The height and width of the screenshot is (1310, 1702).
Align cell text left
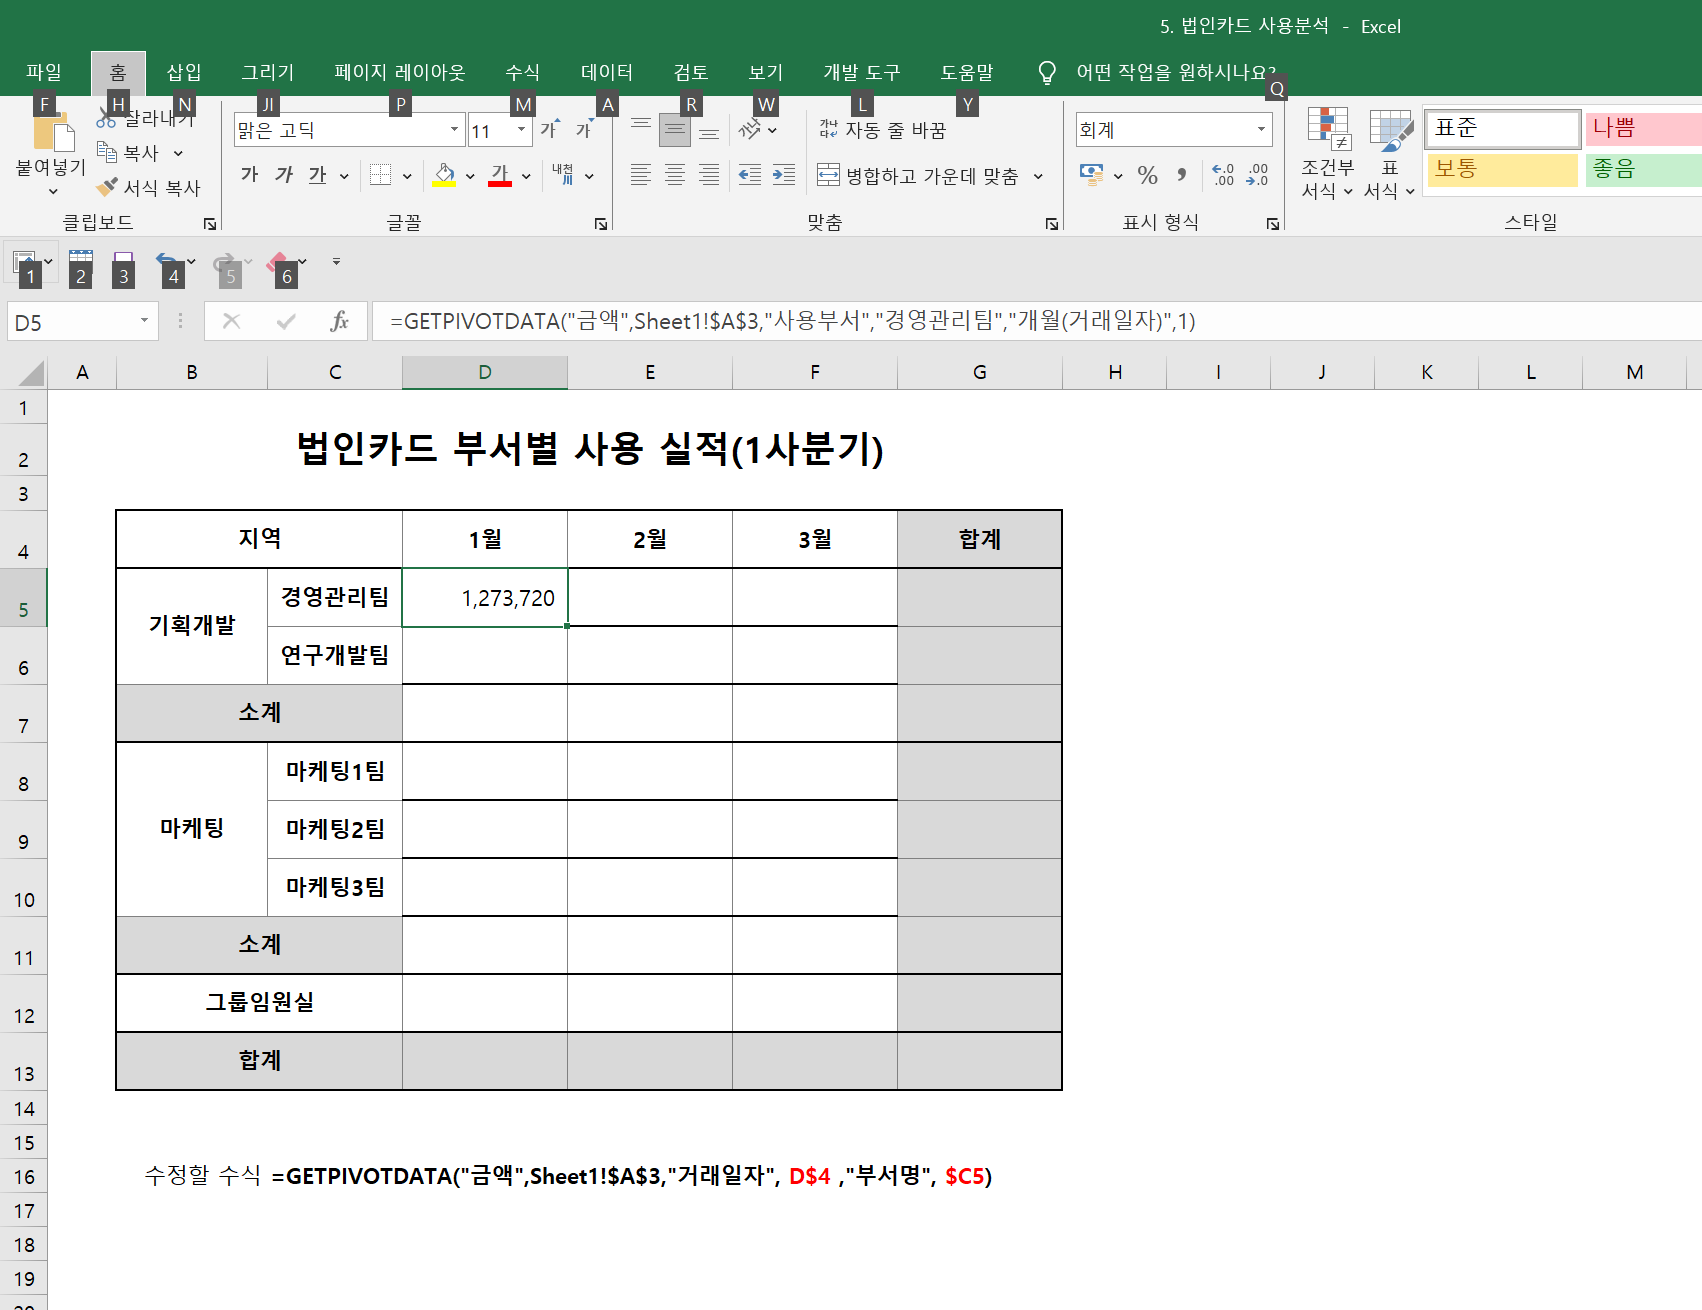641,175
